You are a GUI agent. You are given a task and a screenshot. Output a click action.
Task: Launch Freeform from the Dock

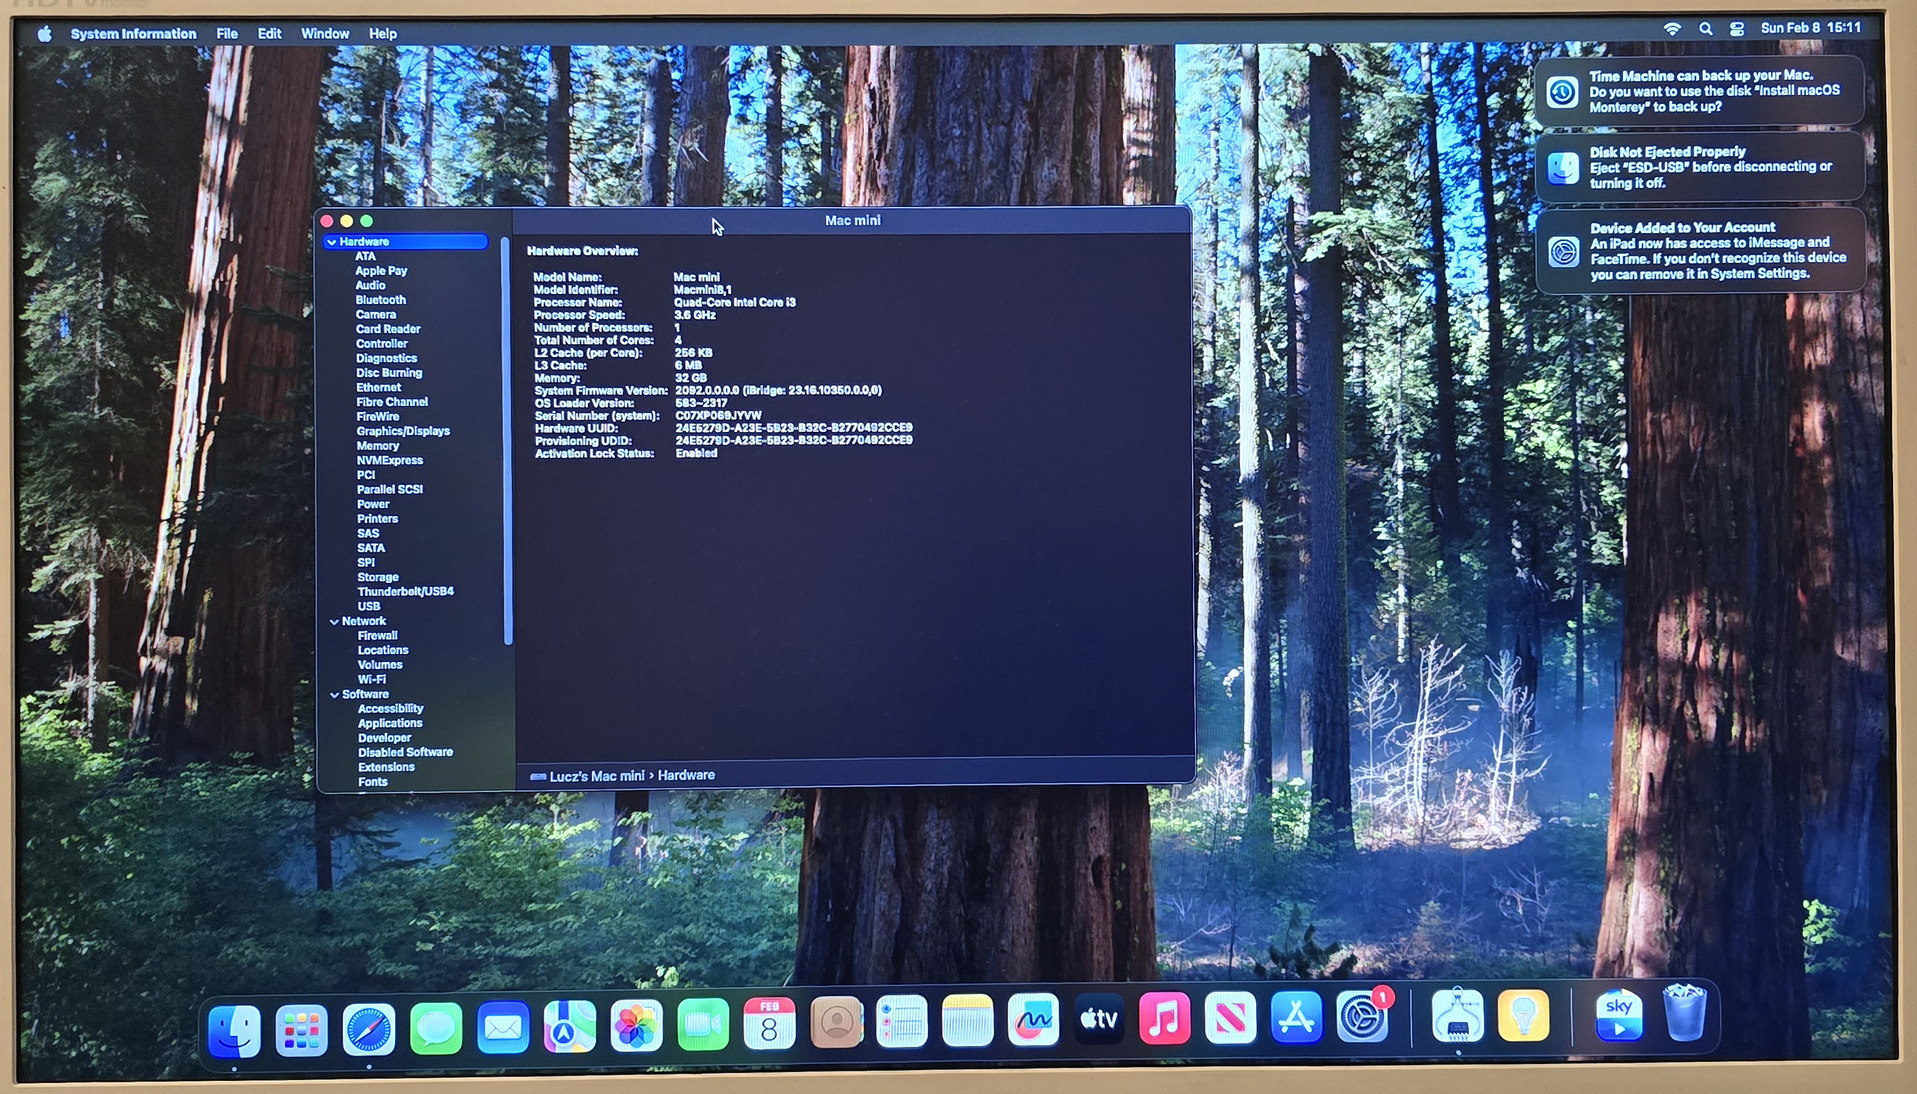[1033, 1020]
